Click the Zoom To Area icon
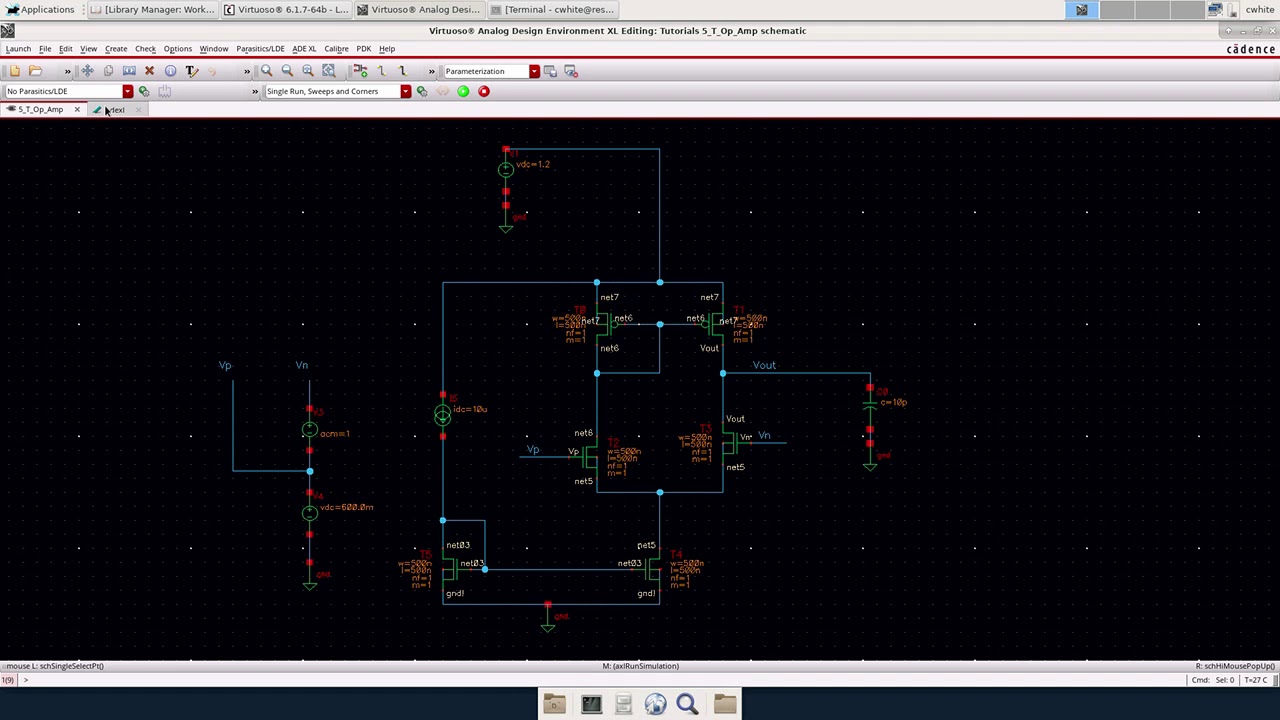1280x720 pixels. click(x=308, y=71)
